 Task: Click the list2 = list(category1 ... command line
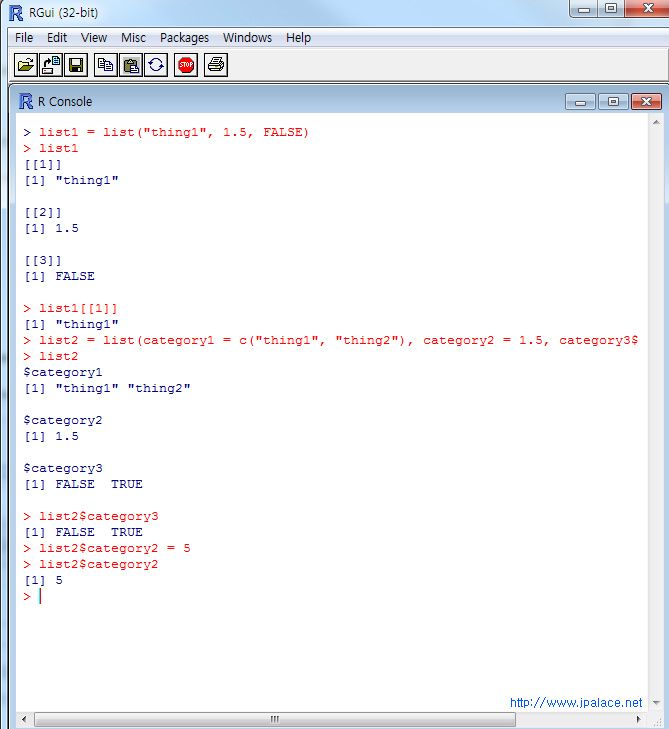(338, 340)
